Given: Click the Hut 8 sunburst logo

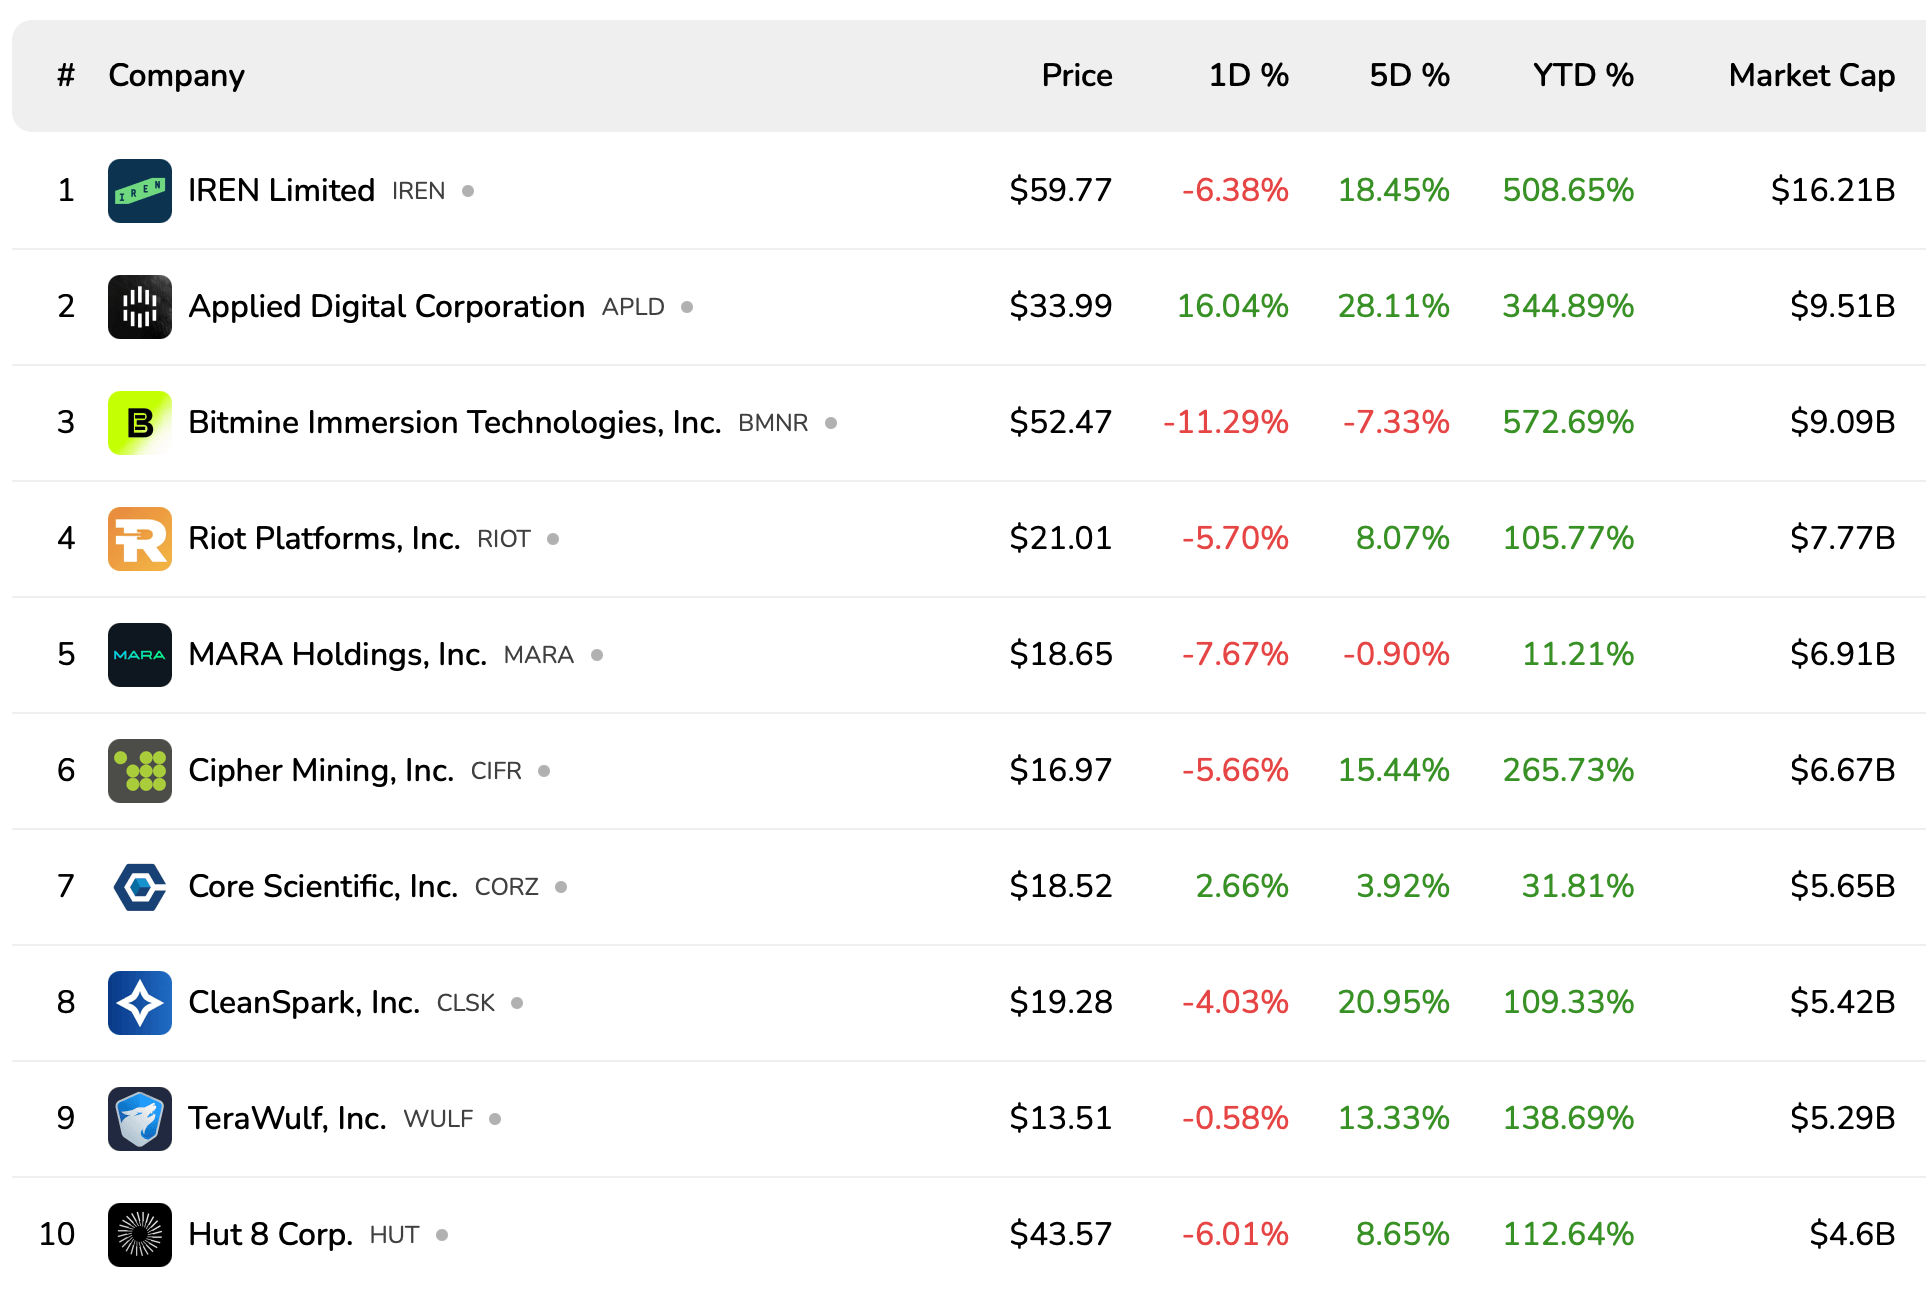Looking at the screenshot, I should click(x=139, y=1235).
